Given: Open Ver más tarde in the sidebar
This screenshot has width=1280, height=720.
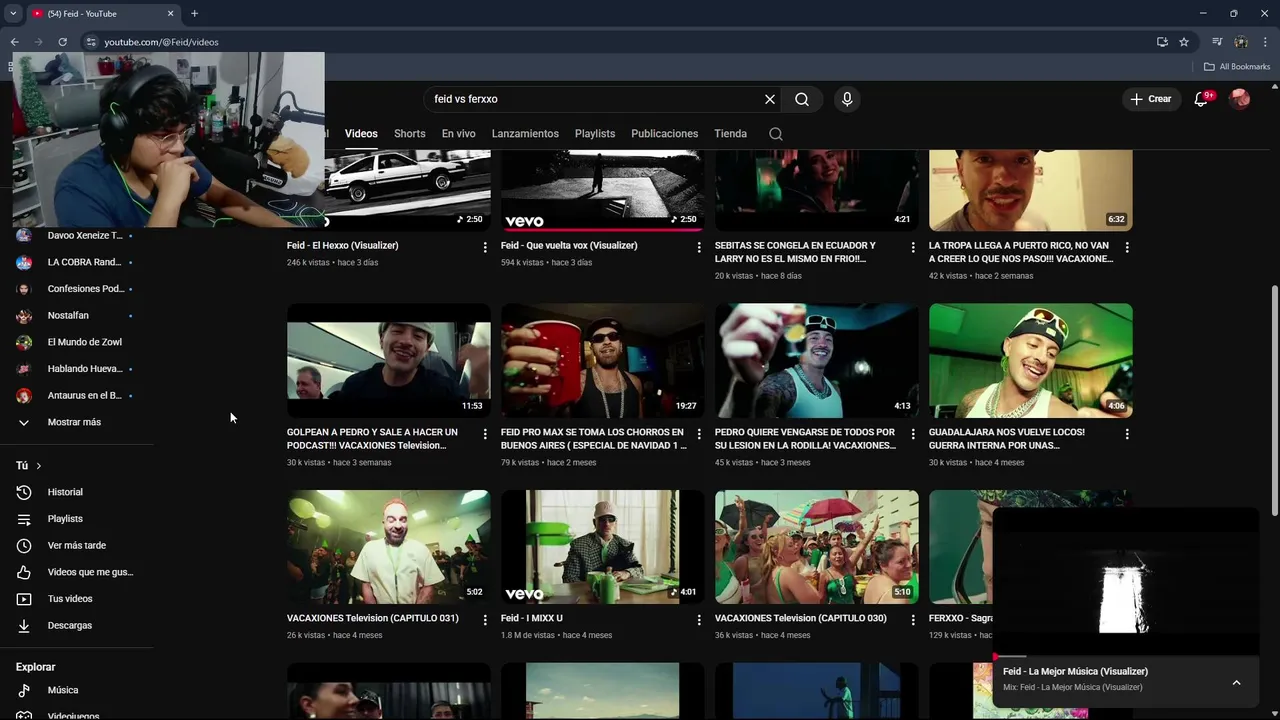Looking at the screenshot, I should (77, 545).
